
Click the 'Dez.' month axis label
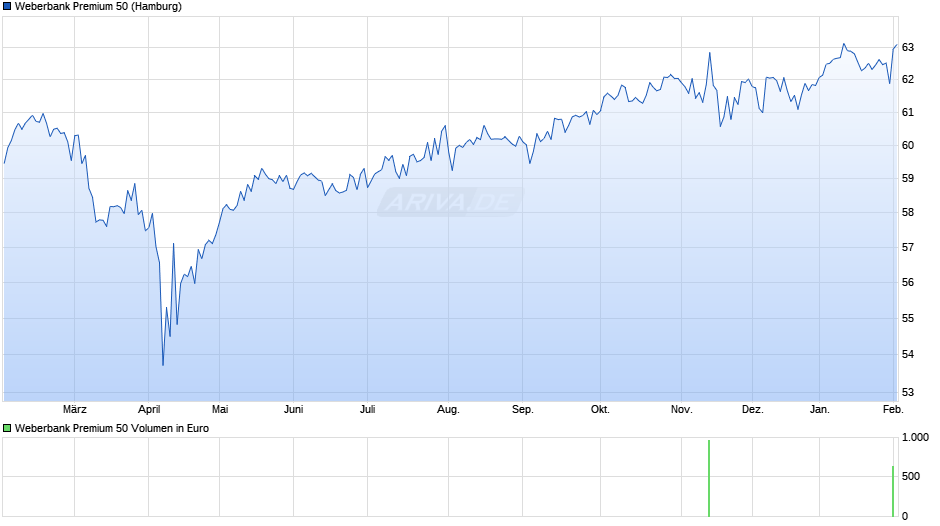[x=753, y=409]
